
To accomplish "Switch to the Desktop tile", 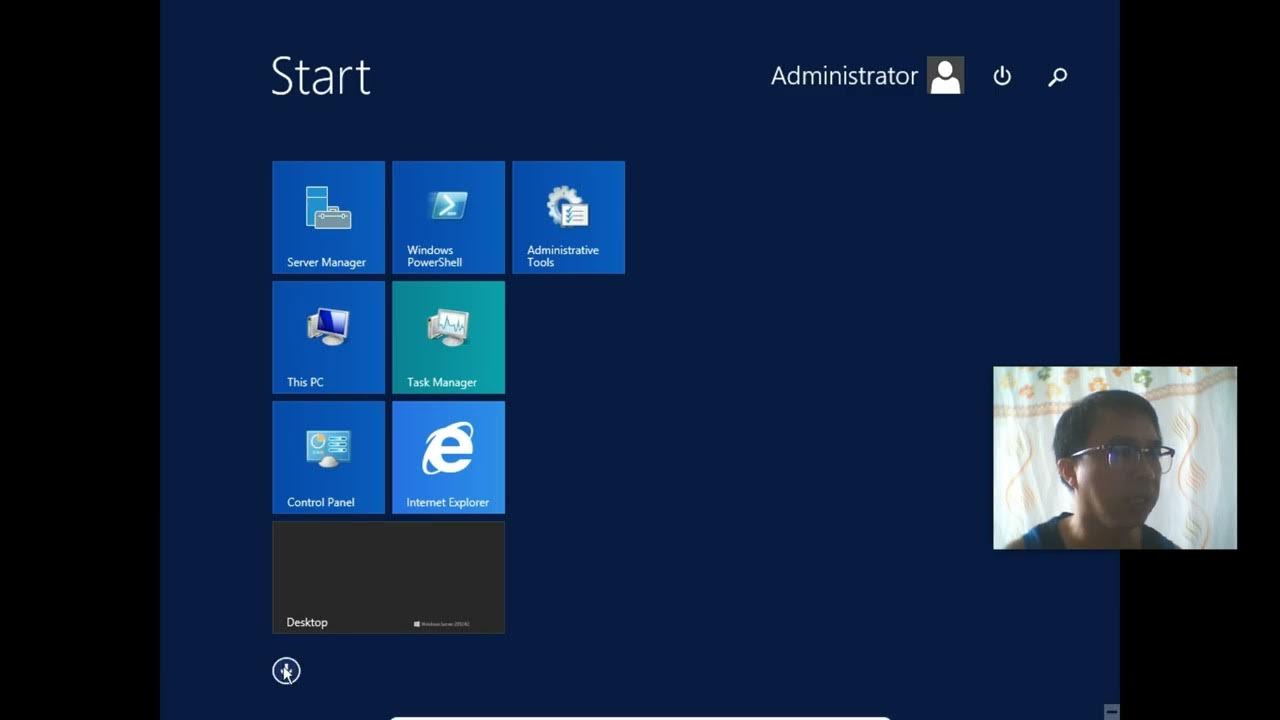I will [x=388, y=577].
